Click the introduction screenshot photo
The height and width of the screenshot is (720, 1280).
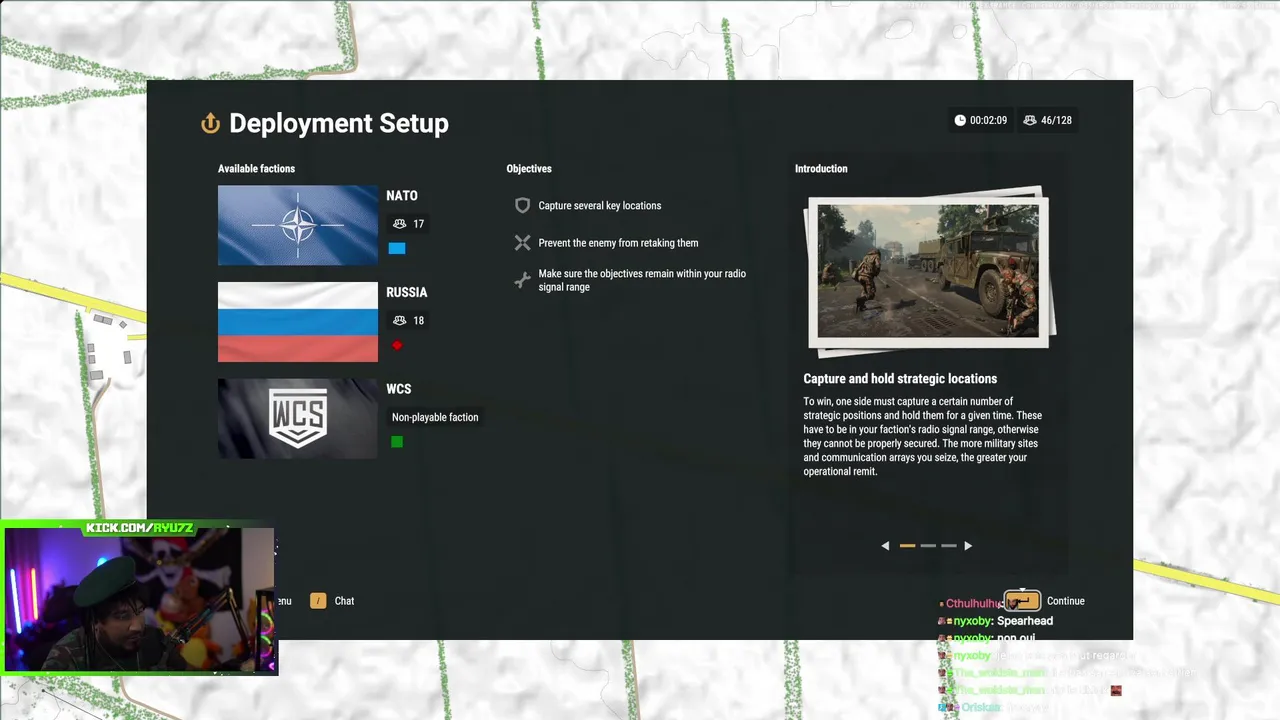tap(928, 271)
